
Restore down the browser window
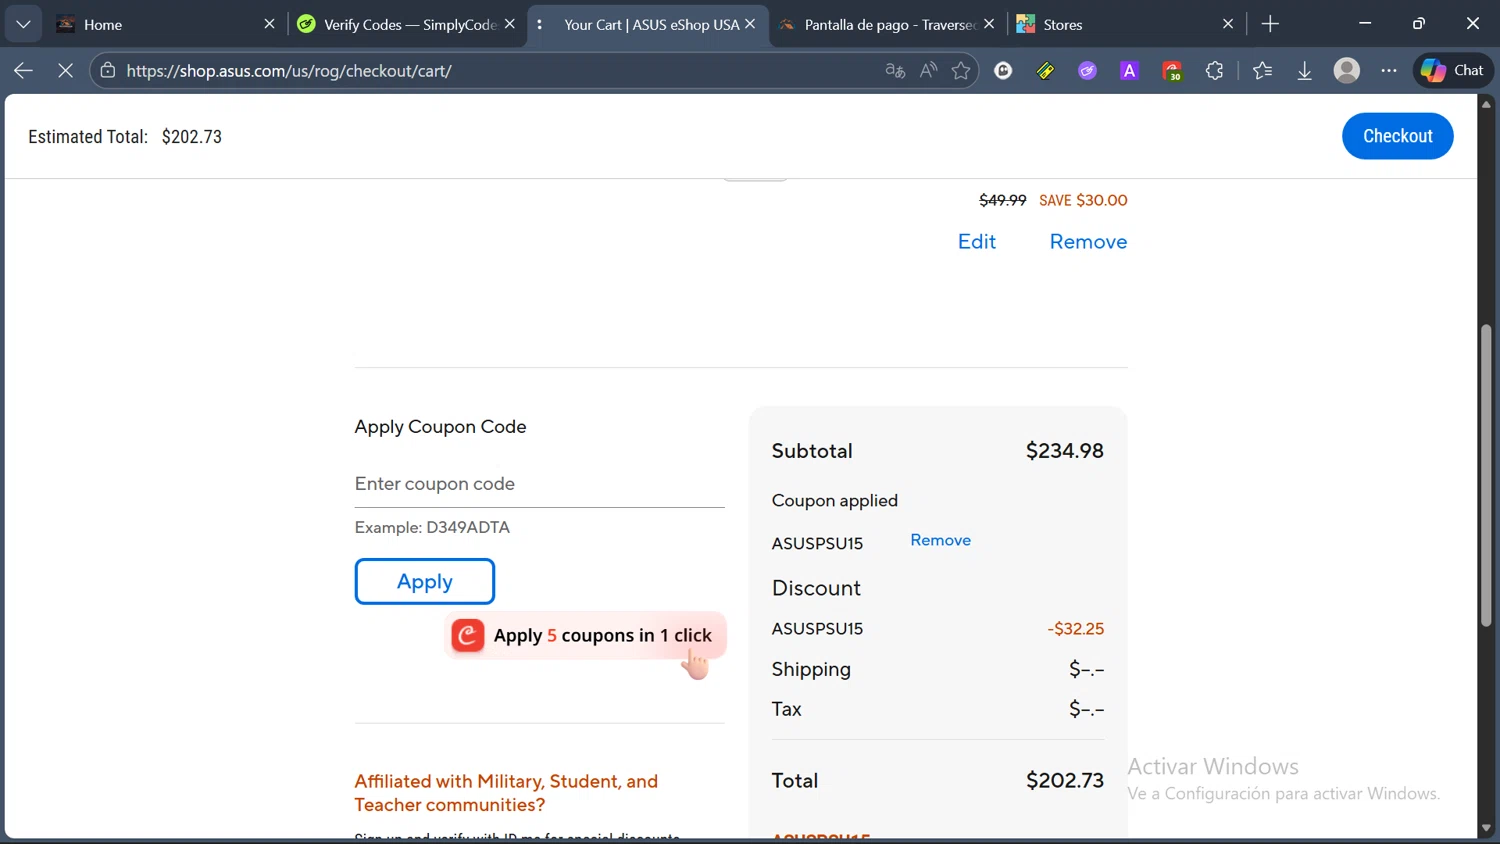tap(1418, 24)
